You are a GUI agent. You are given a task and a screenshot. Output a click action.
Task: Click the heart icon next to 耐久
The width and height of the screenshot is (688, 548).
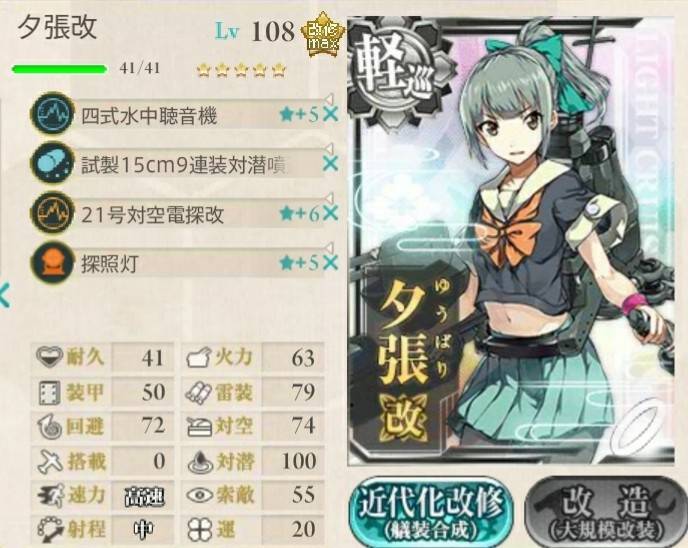[x=49, y=357]
